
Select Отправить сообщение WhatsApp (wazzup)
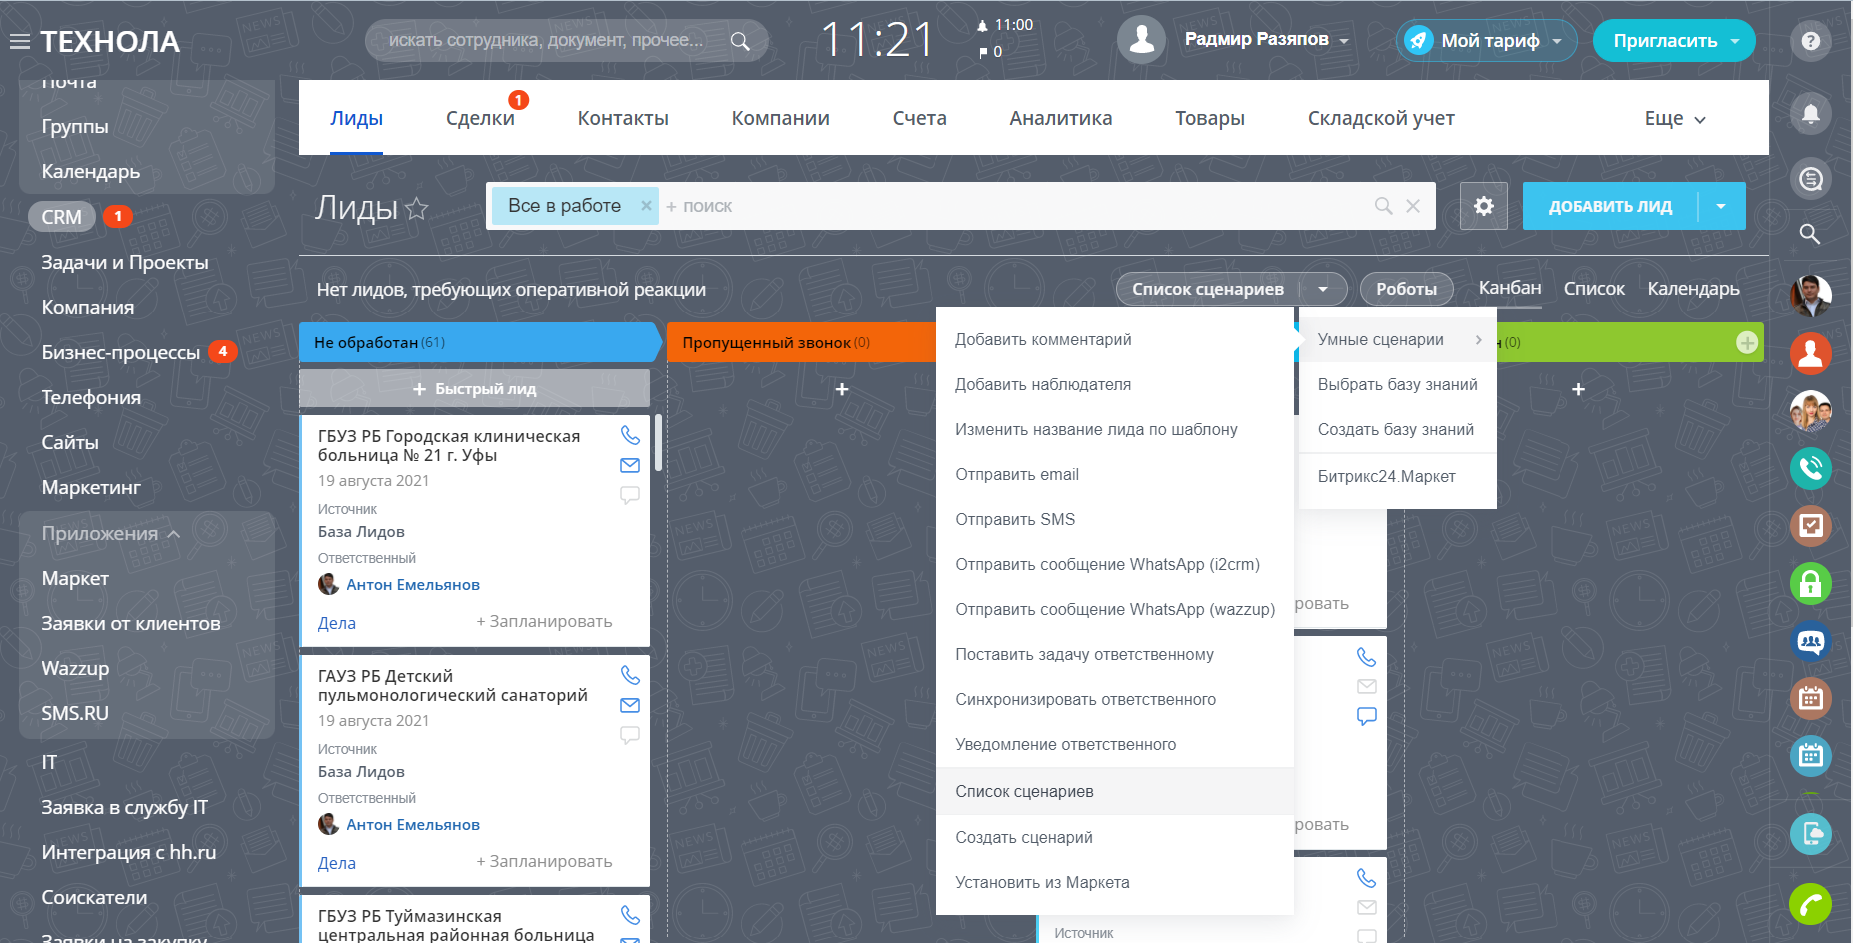[1115, 610]
